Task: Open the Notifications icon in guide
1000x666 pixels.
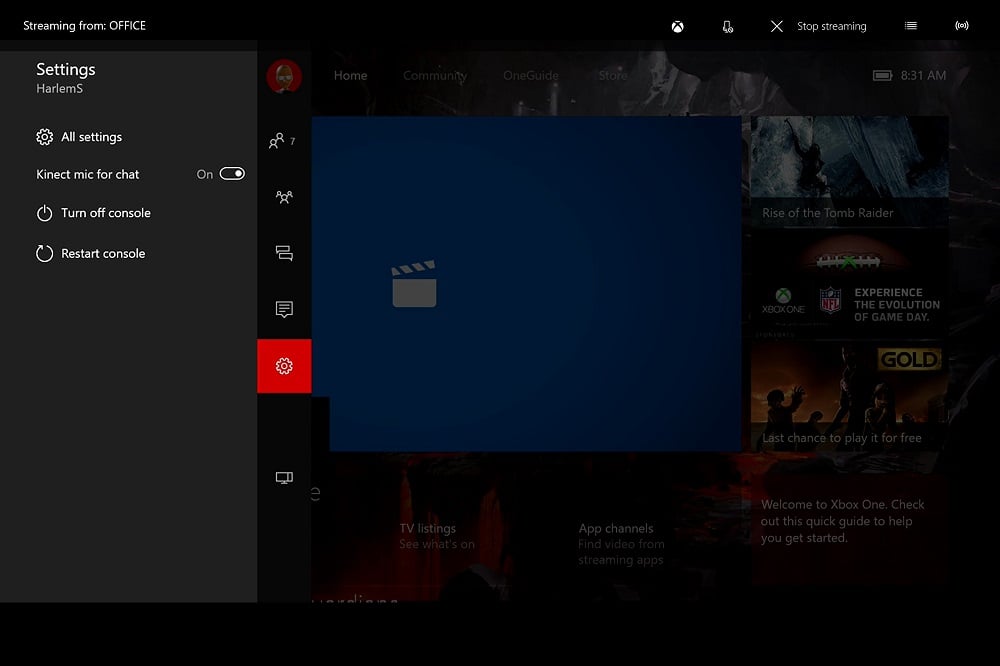Action: pos(284,309)
